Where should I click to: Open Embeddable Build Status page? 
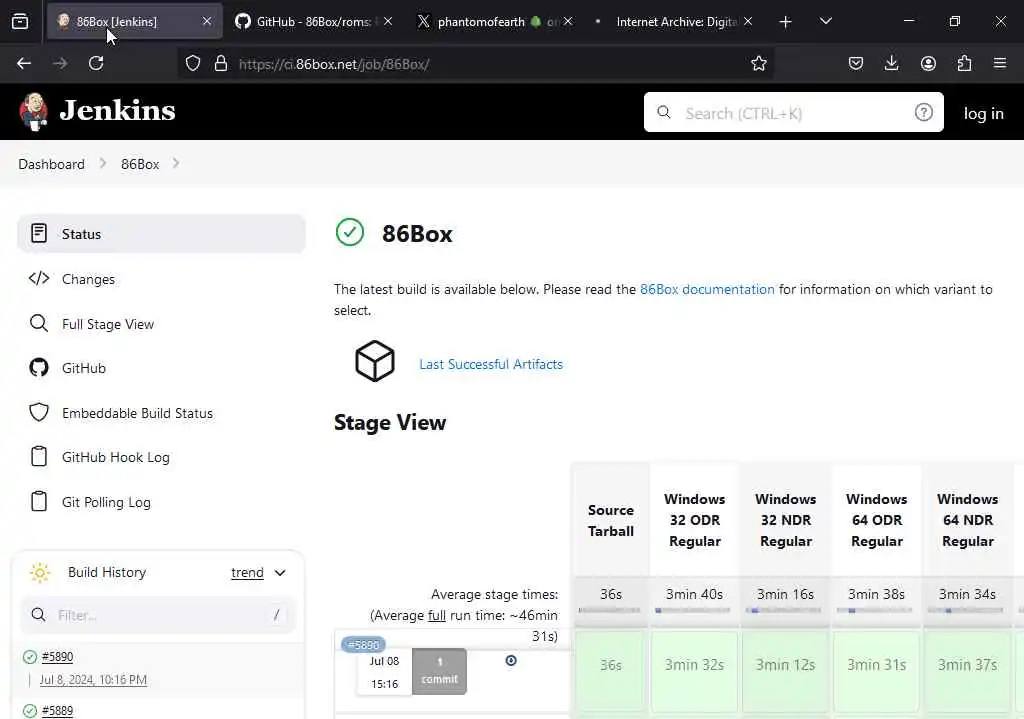point(137,413)
